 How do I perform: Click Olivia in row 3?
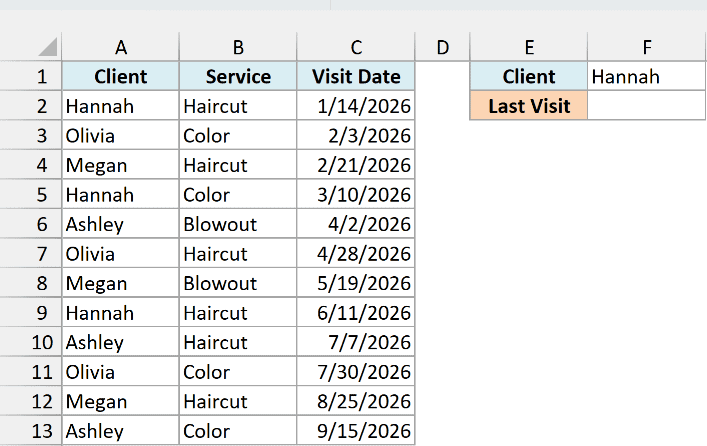(120, 135)
